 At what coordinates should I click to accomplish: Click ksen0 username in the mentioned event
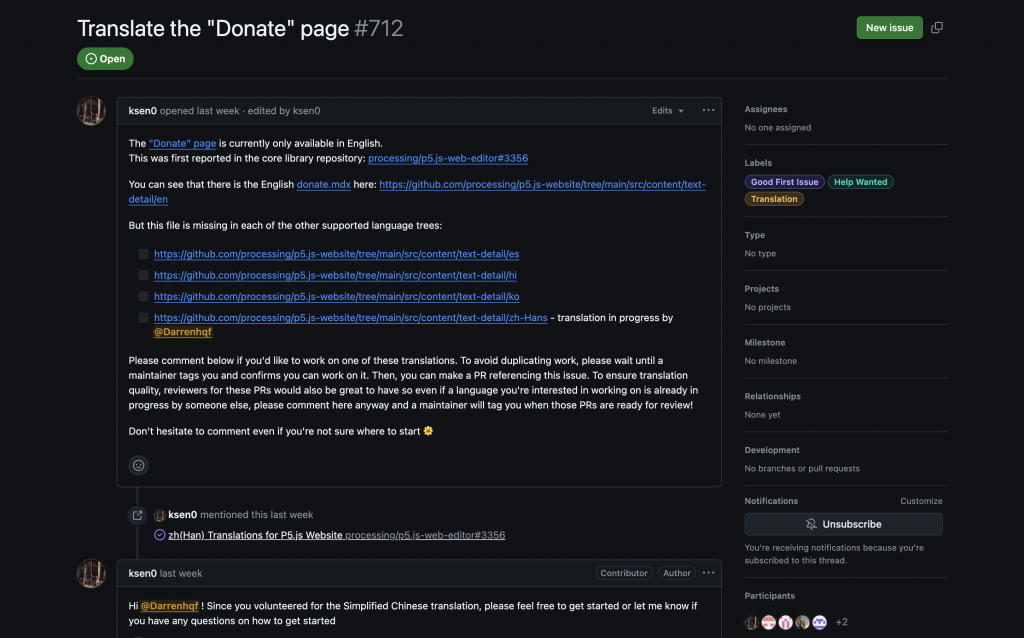[182, 515]
